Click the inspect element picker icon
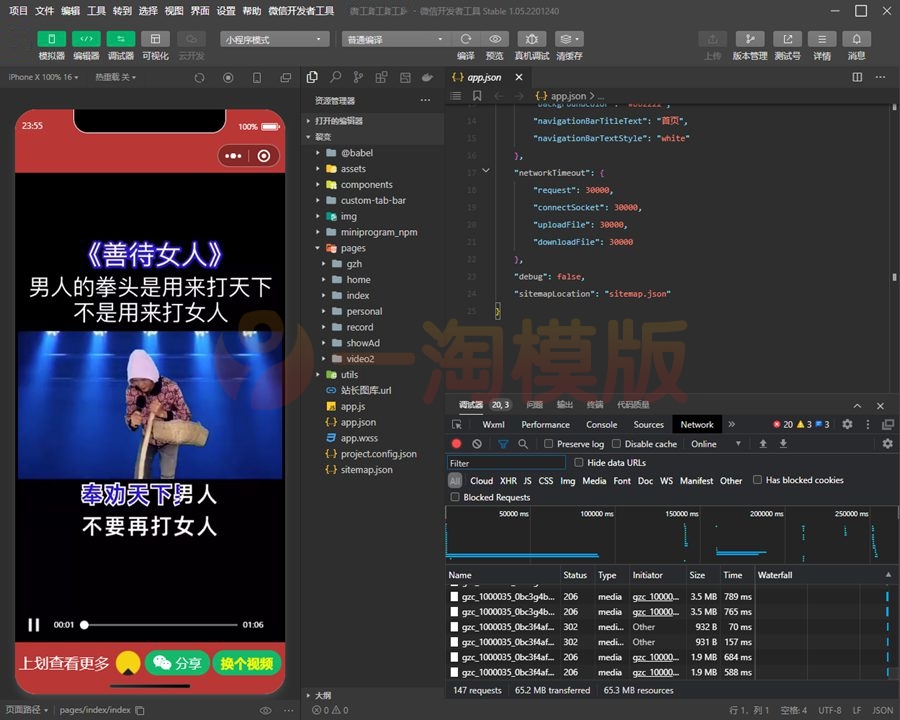The height and width of the screenshot is (720, 900). click(x=457, y=424)
